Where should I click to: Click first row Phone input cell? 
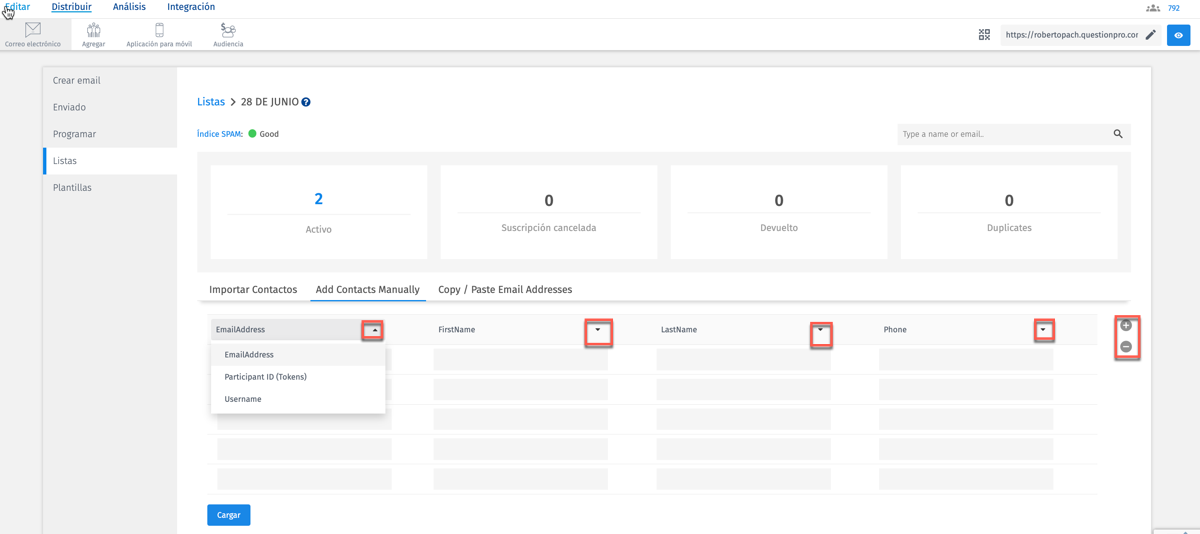pos(966,360)
